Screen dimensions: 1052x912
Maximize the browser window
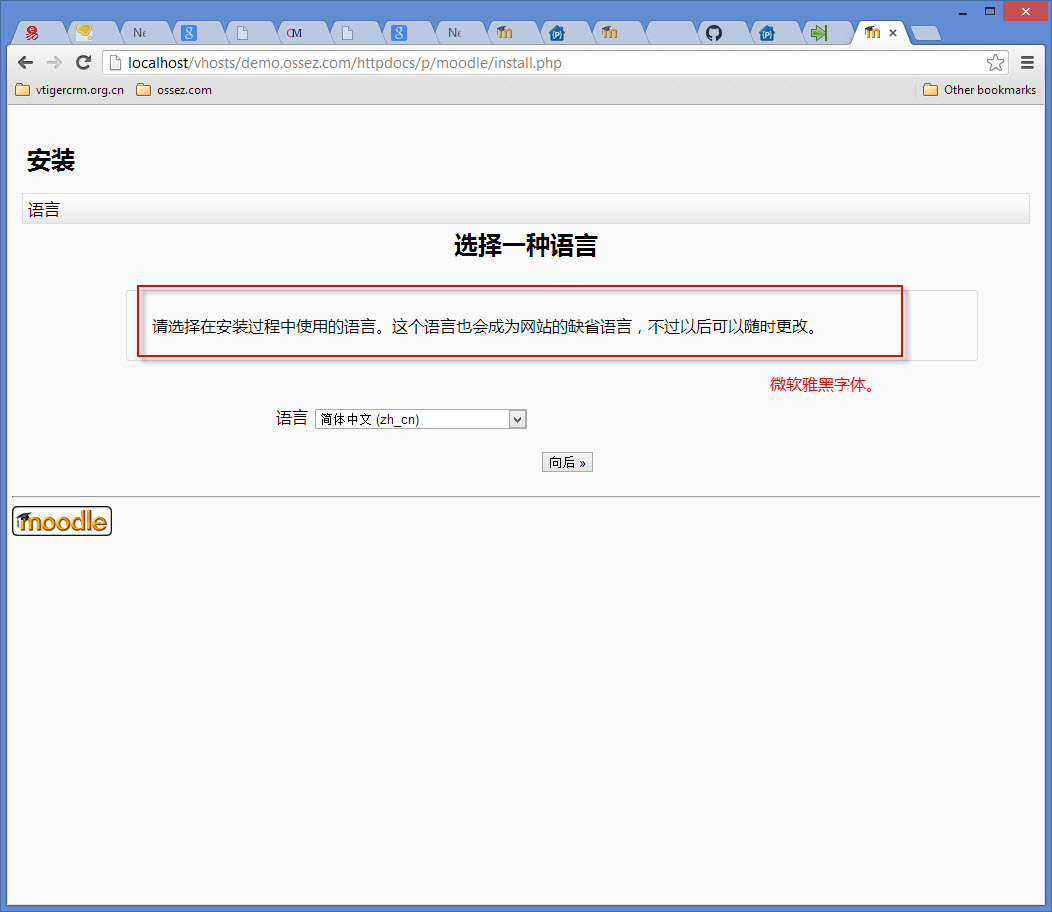click(990, 11)
